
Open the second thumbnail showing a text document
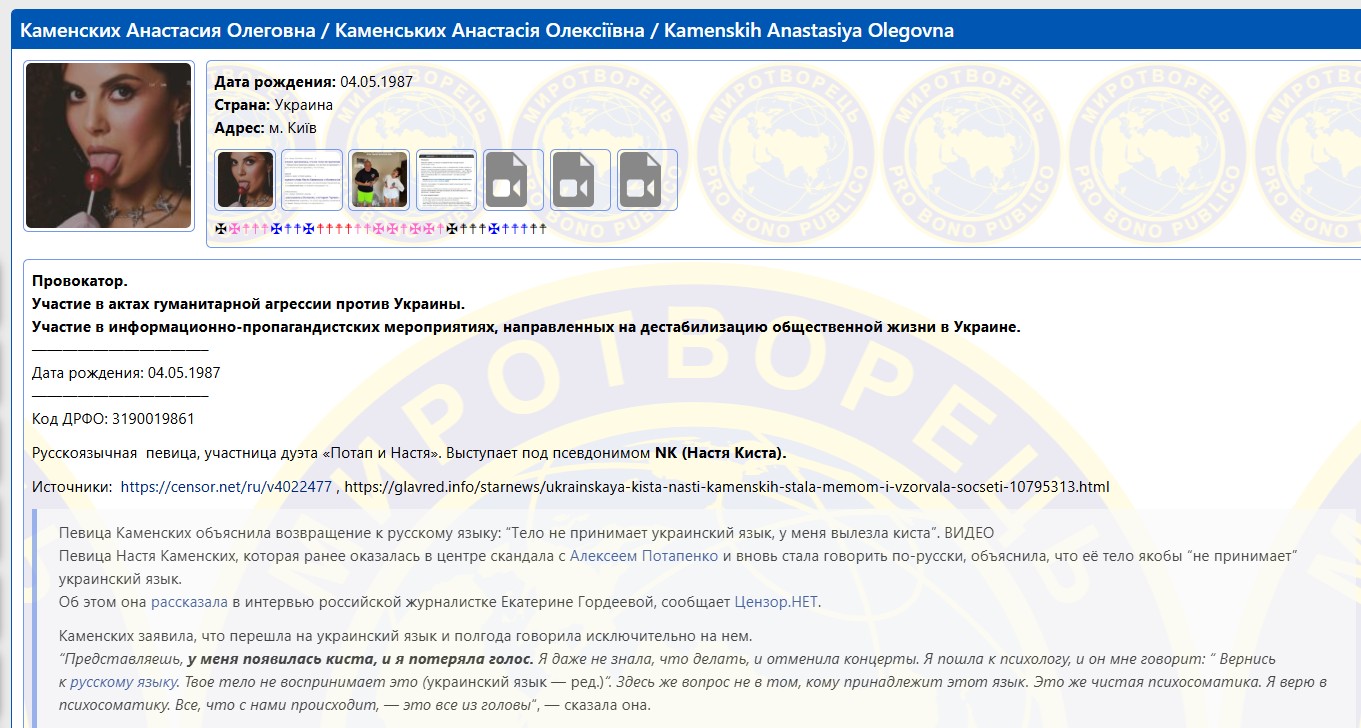tap(312, 180)
